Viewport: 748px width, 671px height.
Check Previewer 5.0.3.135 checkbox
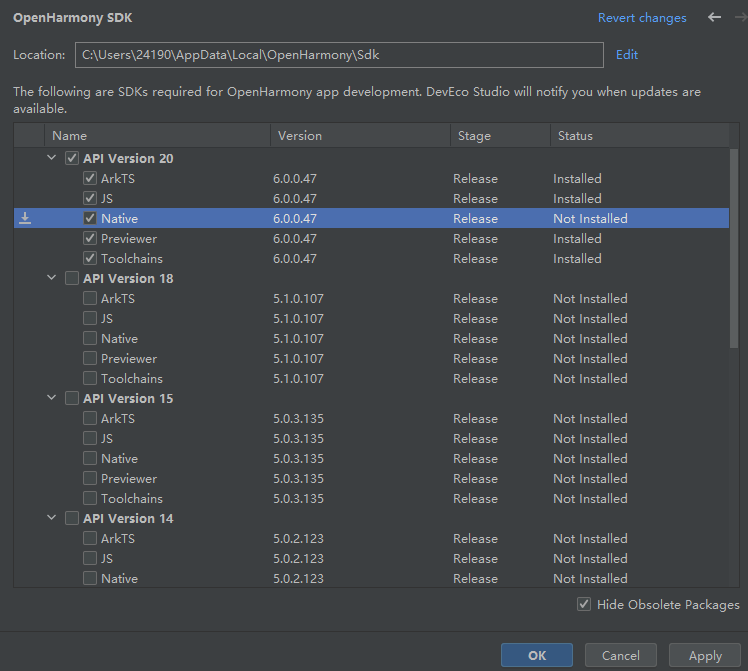(90, 479)
